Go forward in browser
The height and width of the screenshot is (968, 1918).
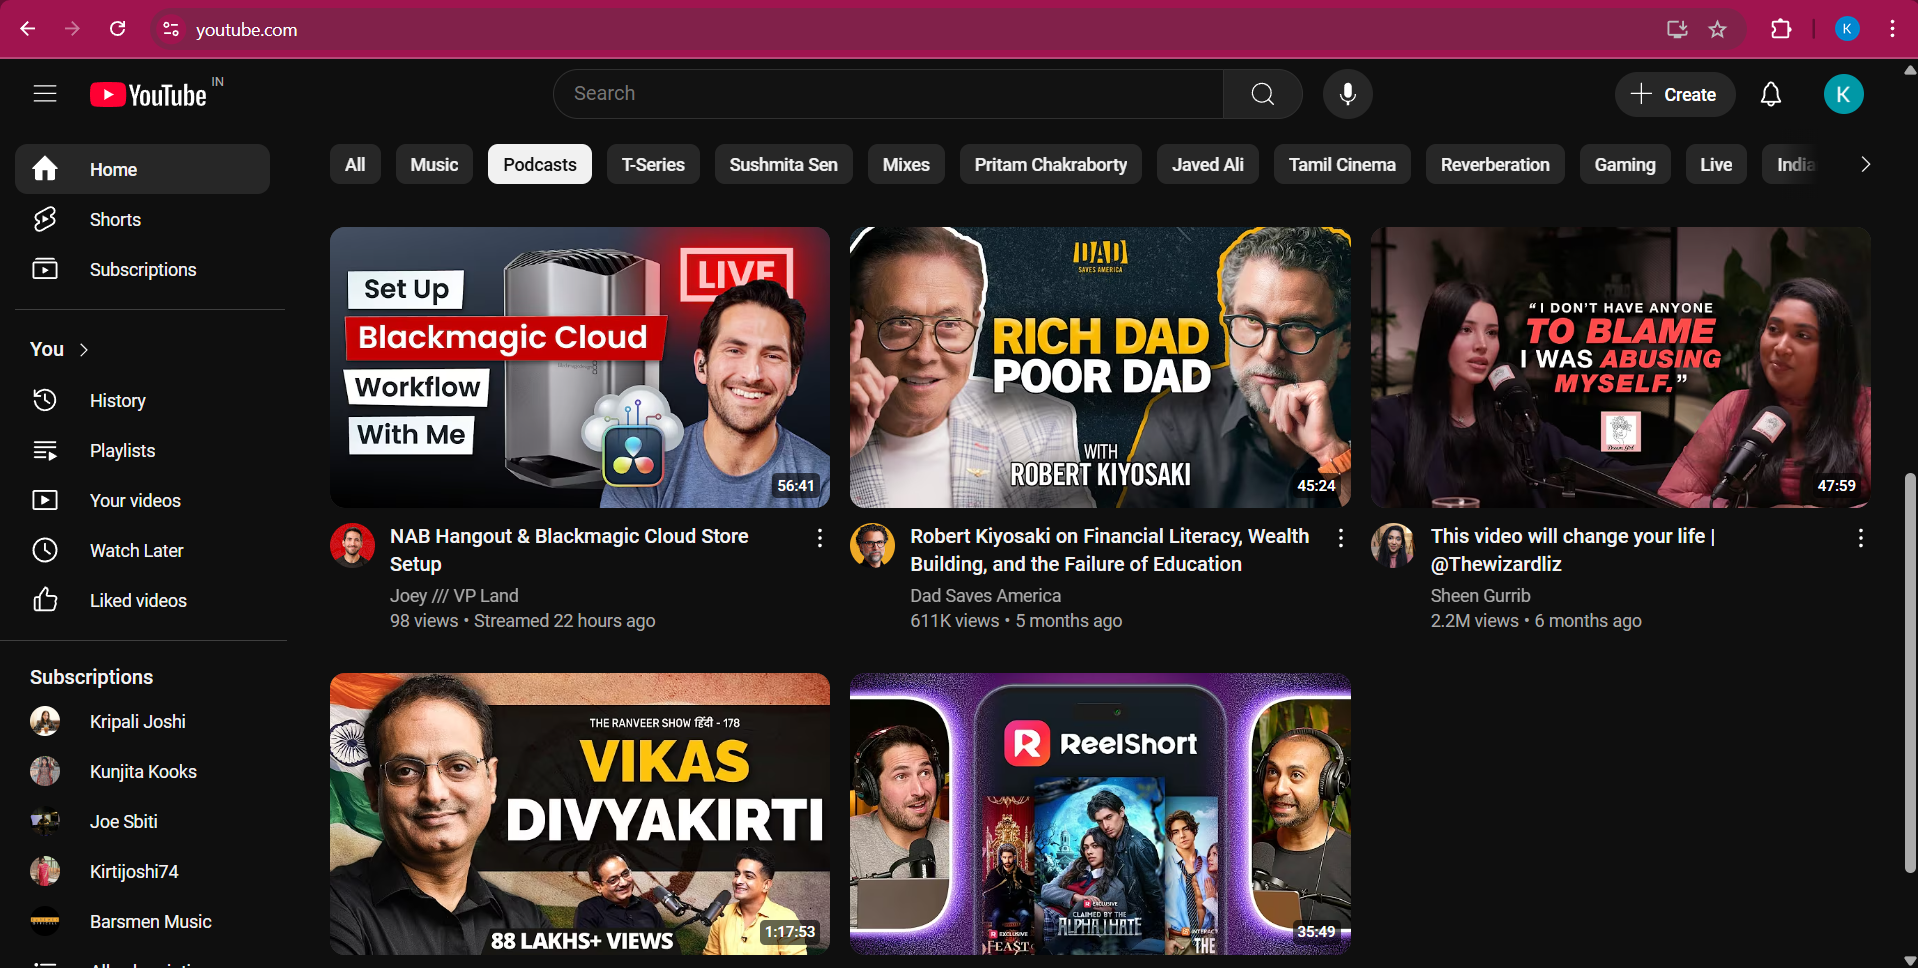point(72,29)
